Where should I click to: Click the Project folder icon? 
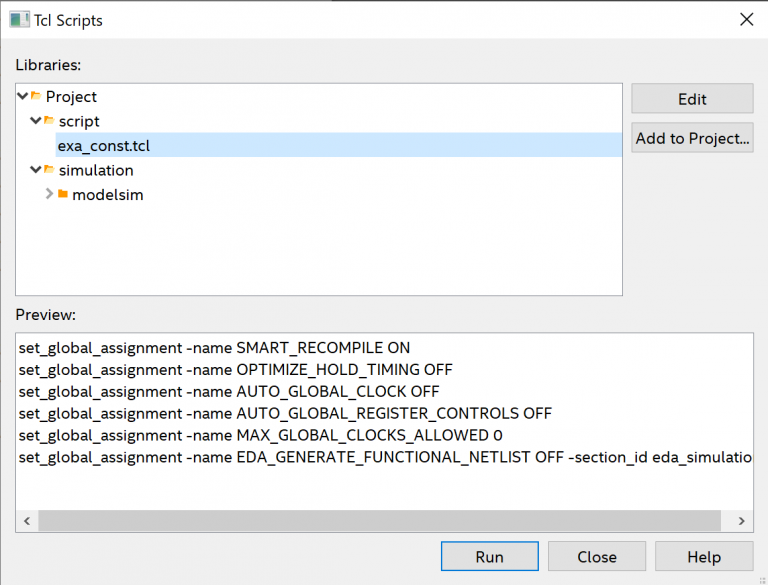click(36, 97)
